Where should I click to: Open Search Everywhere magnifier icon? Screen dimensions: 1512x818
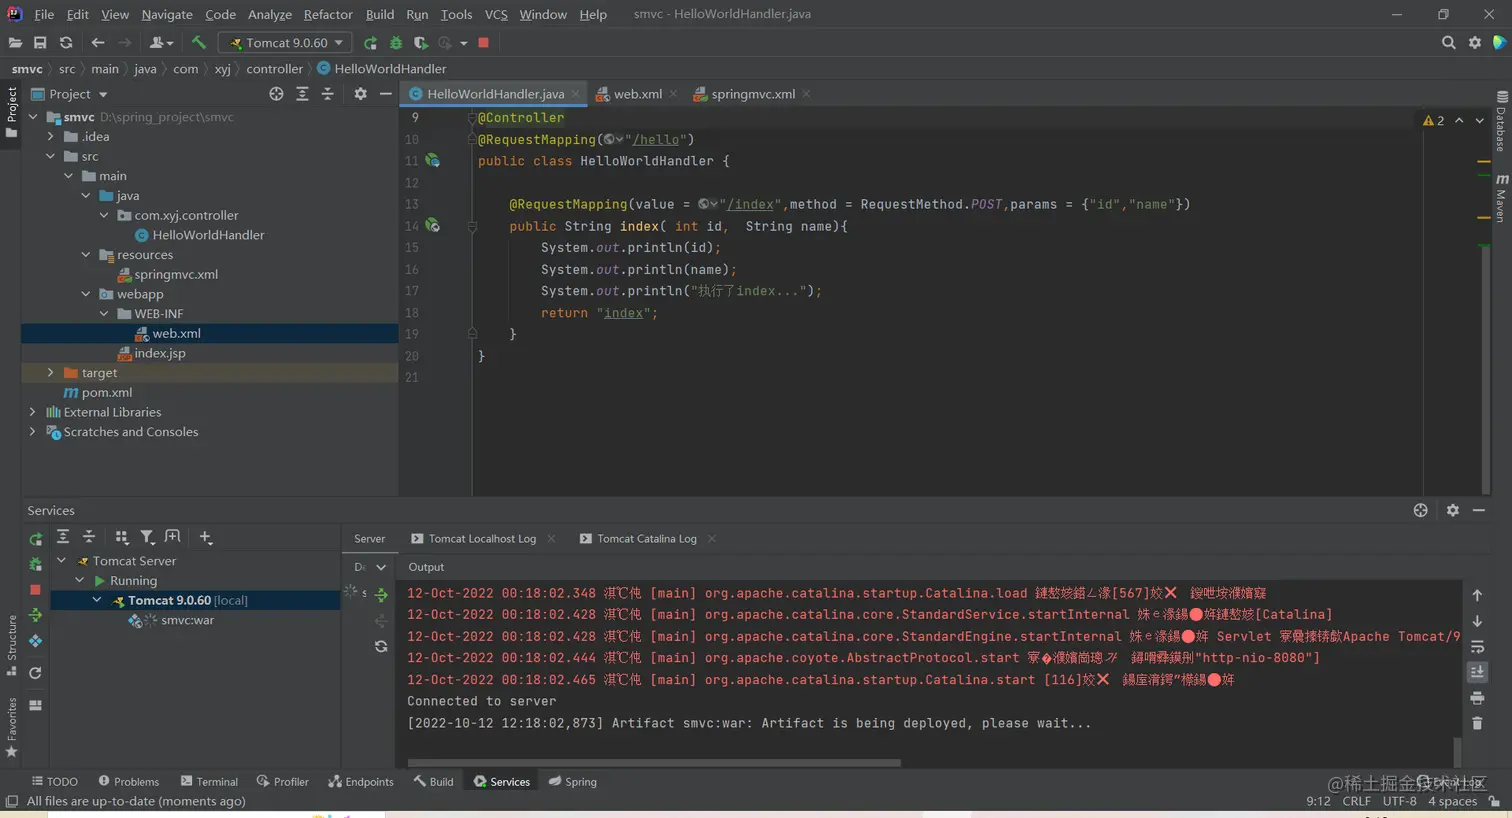1448,43
